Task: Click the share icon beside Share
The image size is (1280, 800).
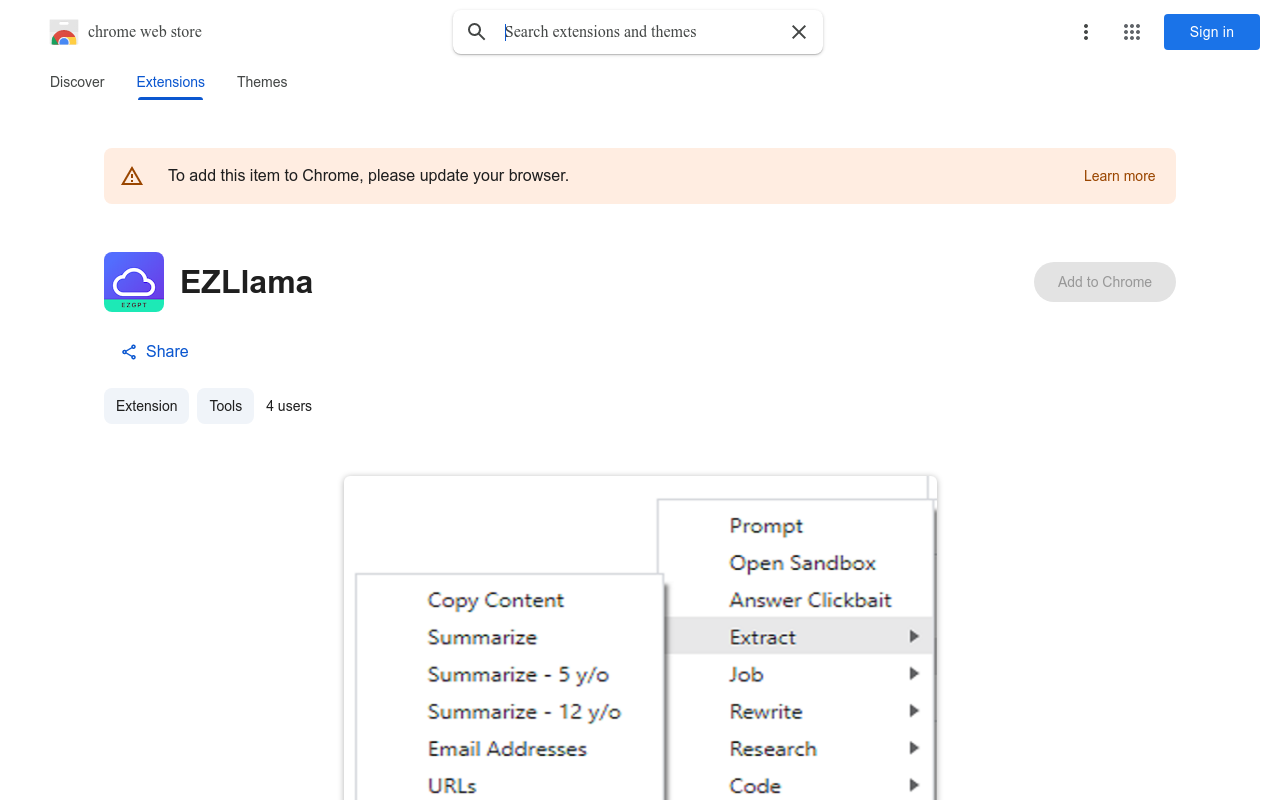Action: point(129,352)
